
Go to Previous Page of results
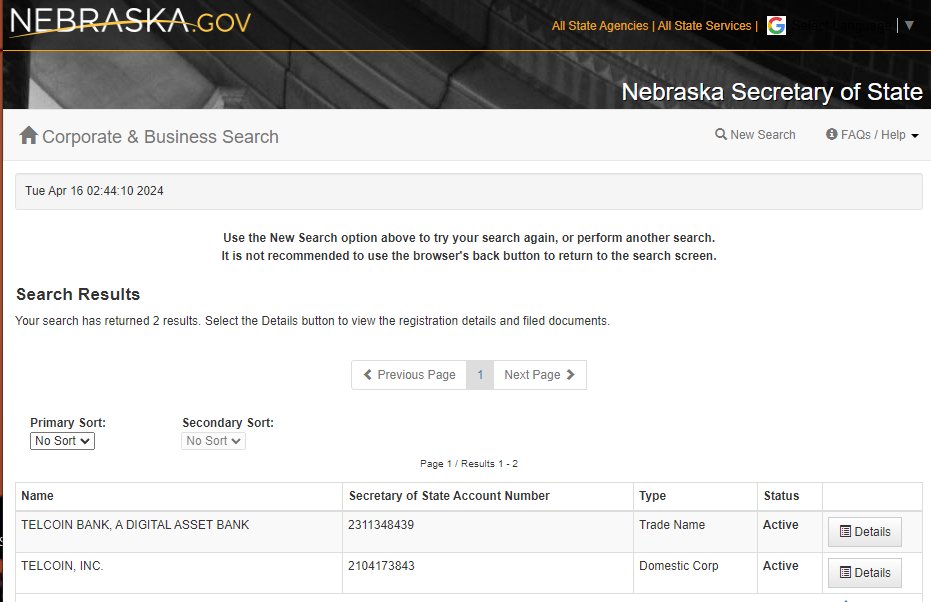click(x=409, y=375)
